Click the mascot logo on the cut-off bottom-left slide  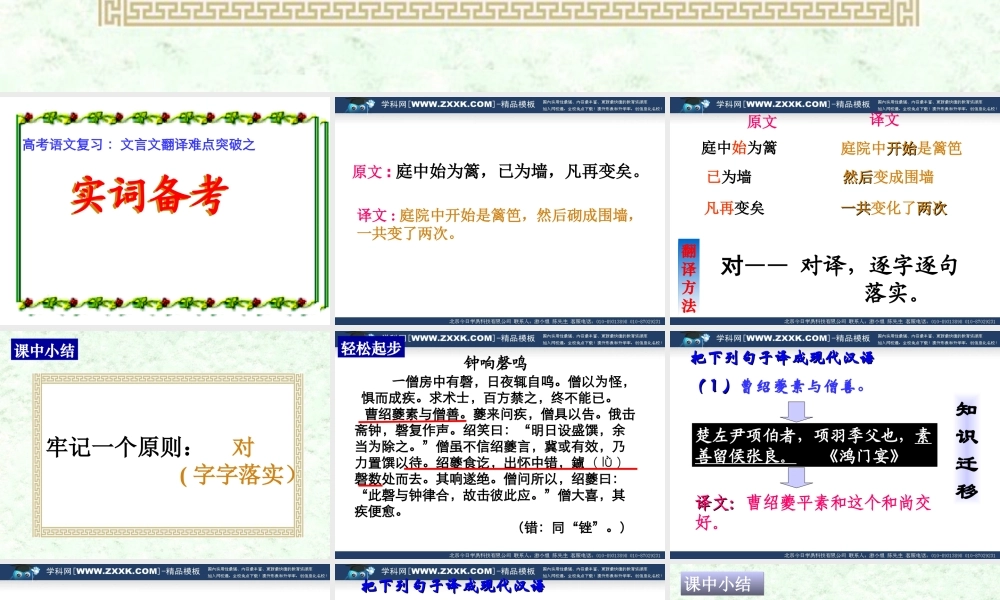(x=26, y=573)
